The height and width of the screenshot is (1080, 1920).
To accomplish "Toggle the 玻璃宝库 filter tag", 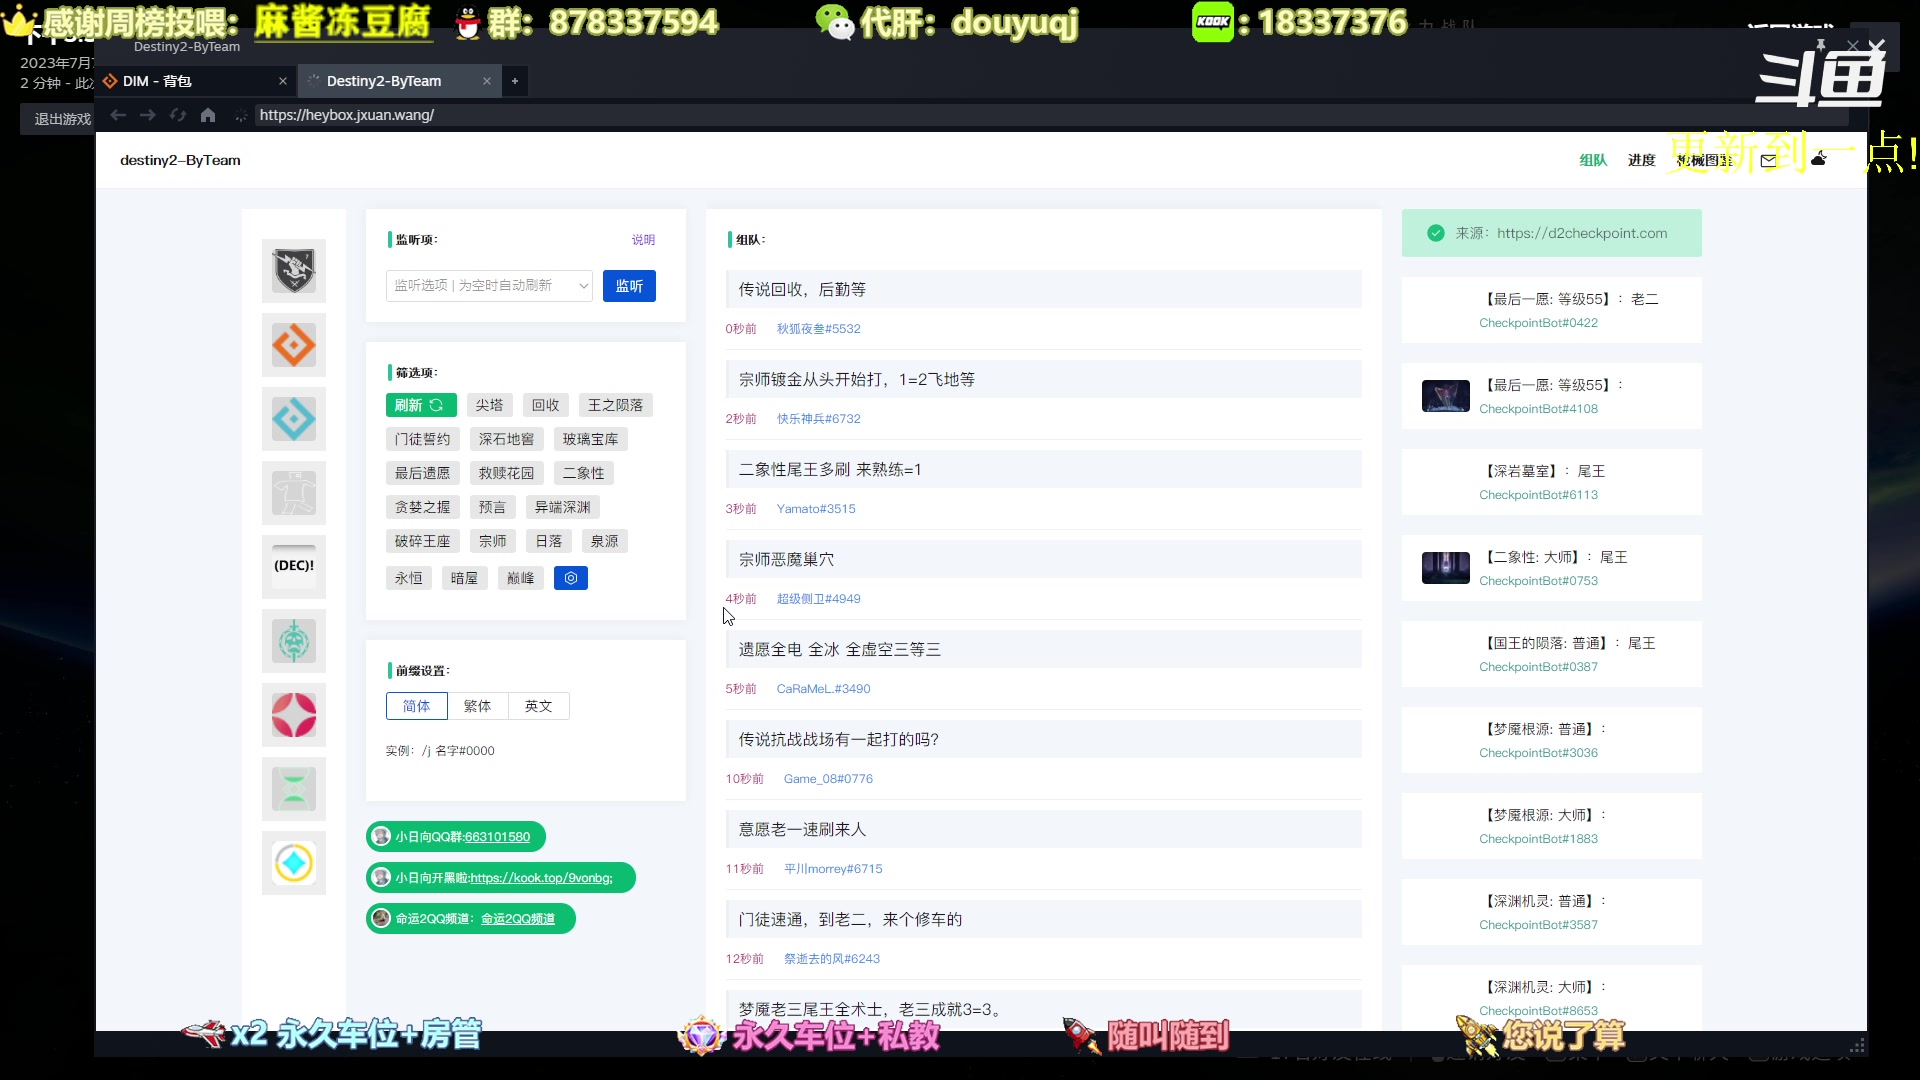I will pyautogui.click(x=591, y=439).
